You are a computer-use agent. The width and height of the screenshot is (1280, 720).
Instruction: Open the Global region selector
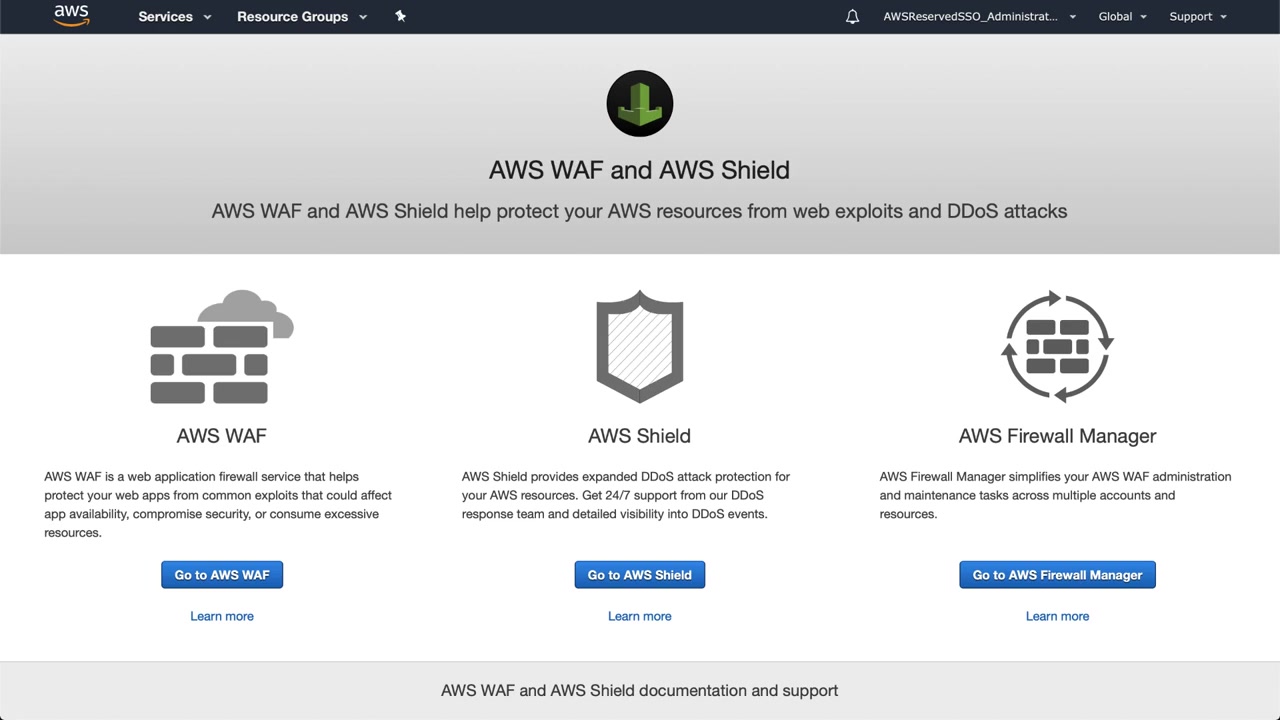coord(1122,17)
